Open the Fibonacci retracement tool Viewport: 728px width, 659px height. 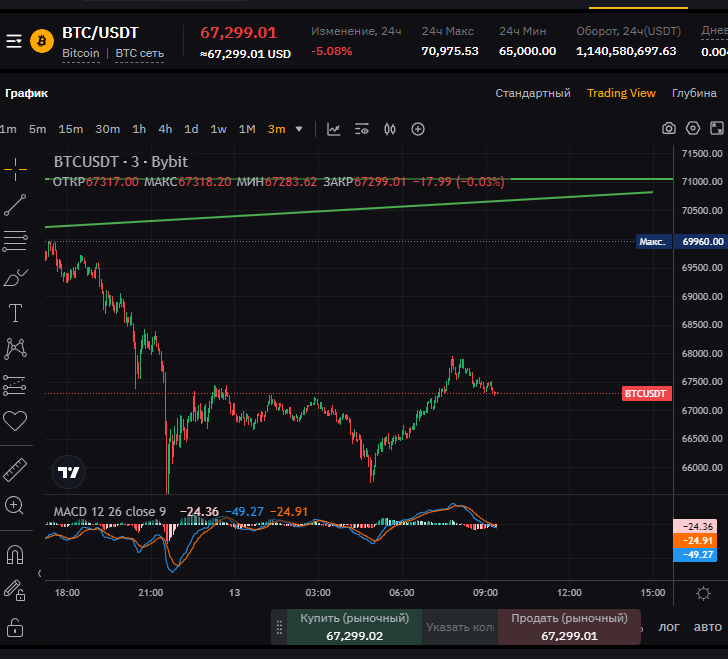[15, 241]
